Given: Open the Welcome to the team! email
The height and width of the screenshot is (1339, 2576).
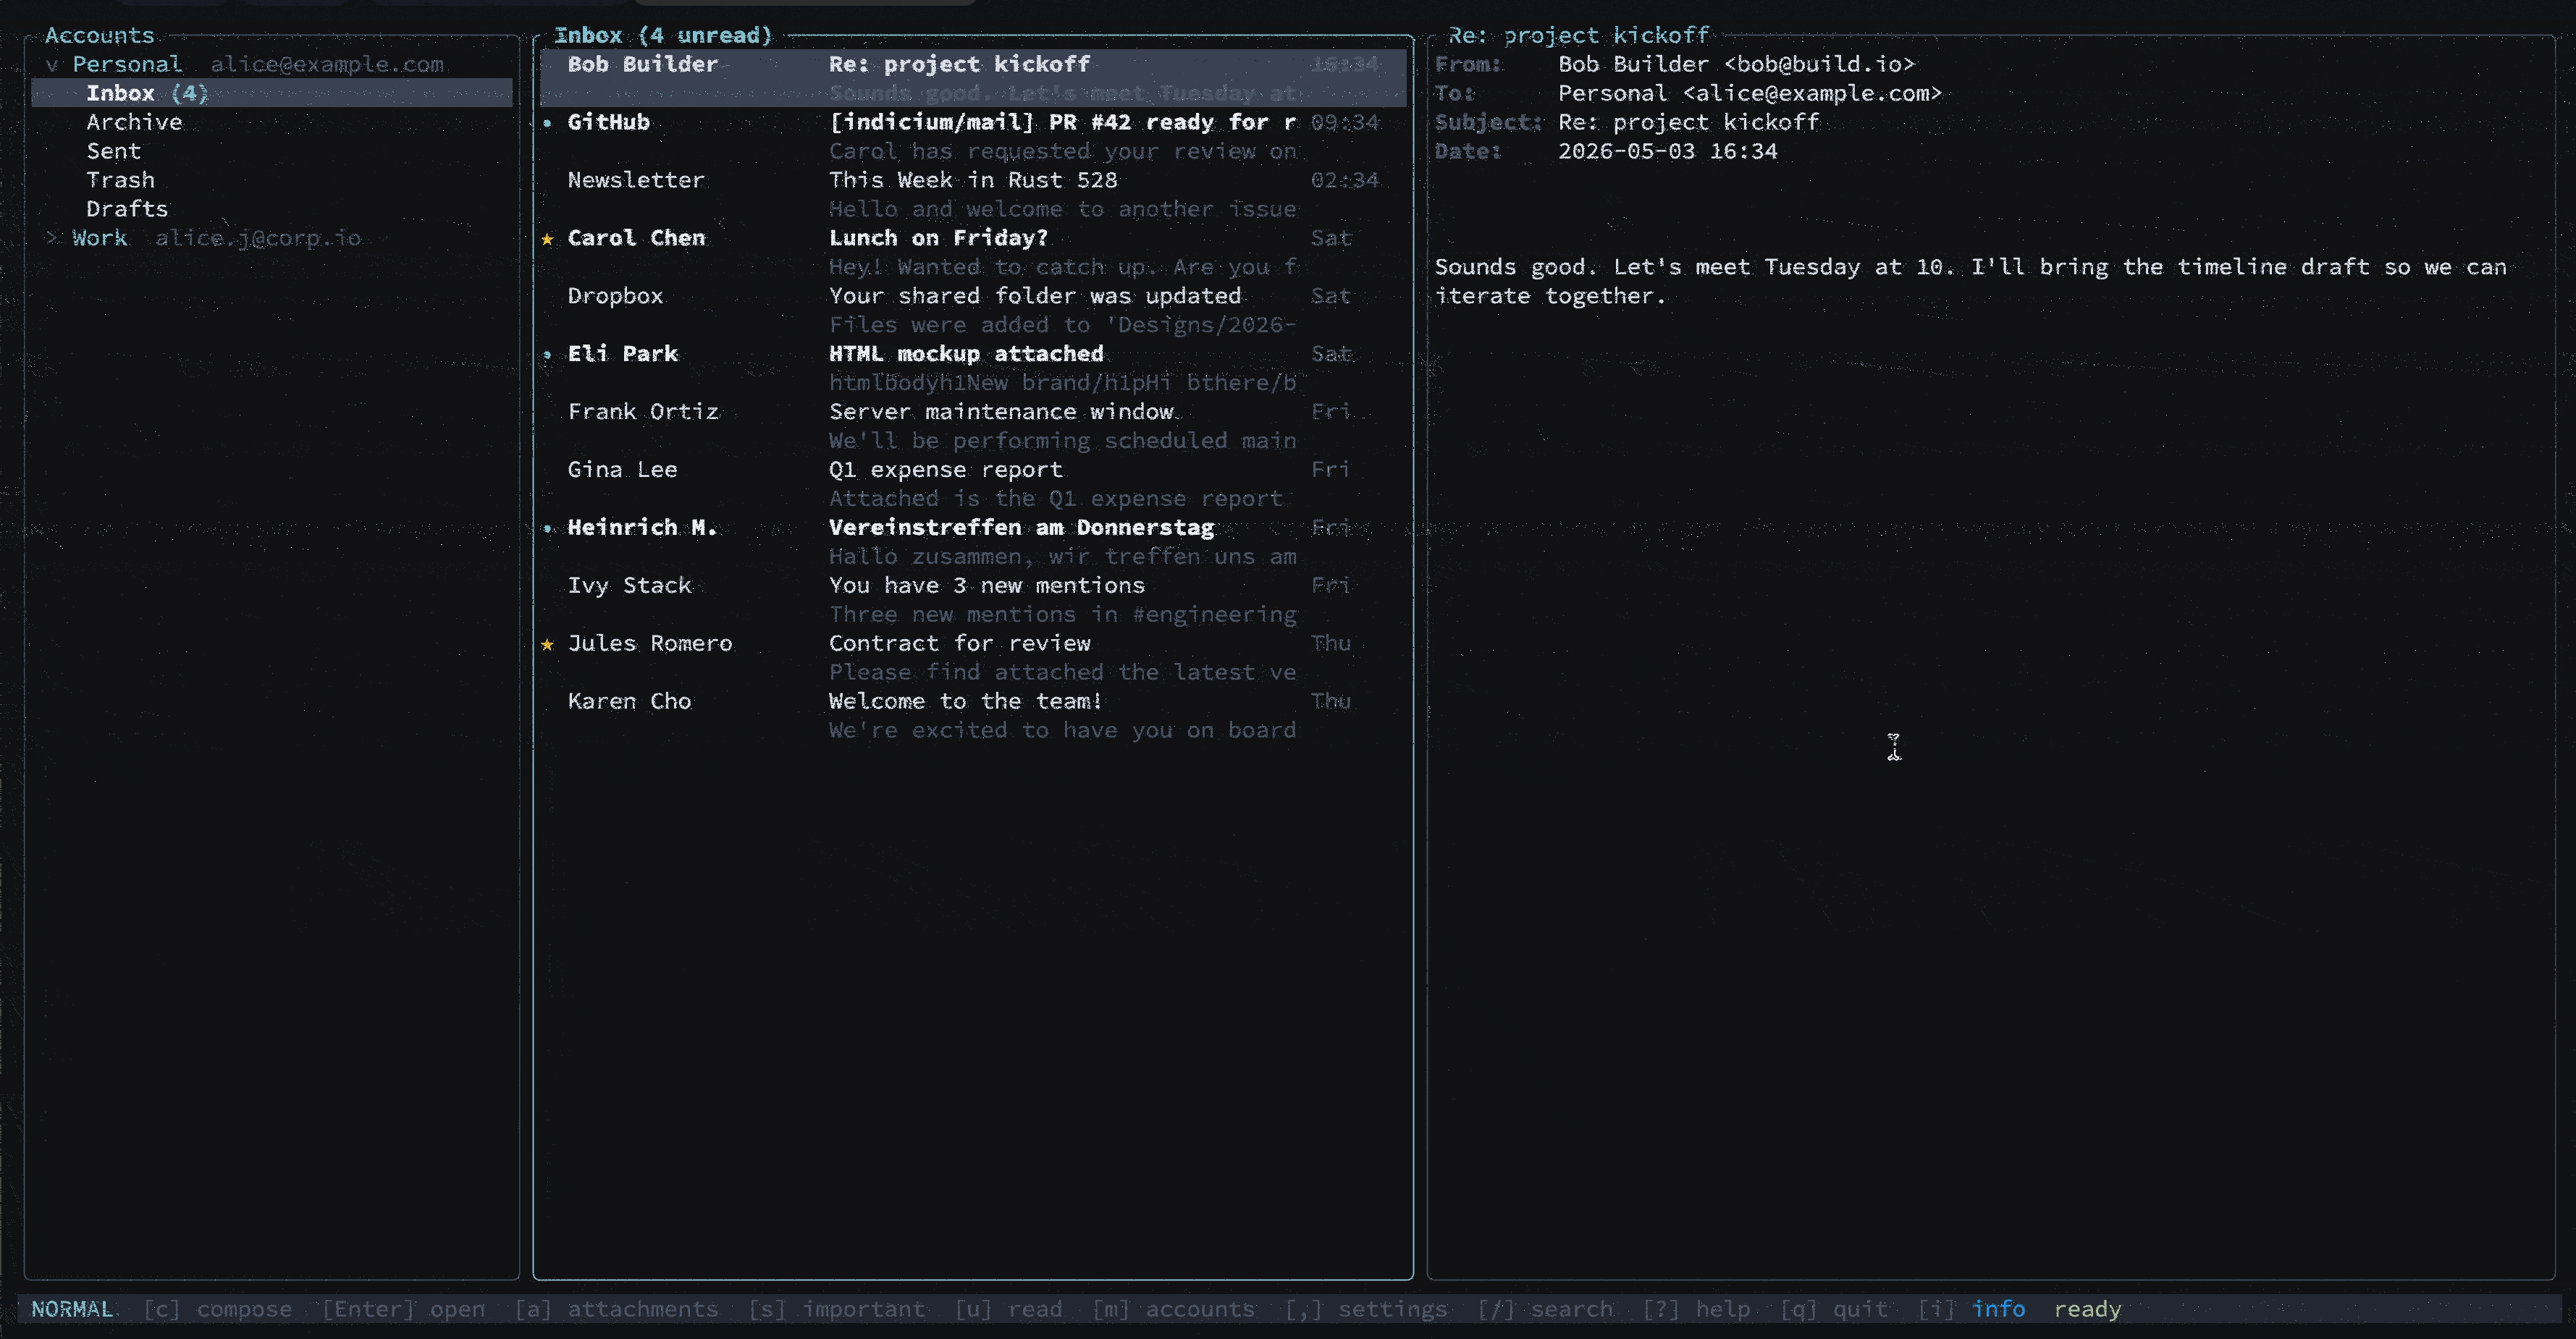Looking at the screenshot, I should [973, 716].
